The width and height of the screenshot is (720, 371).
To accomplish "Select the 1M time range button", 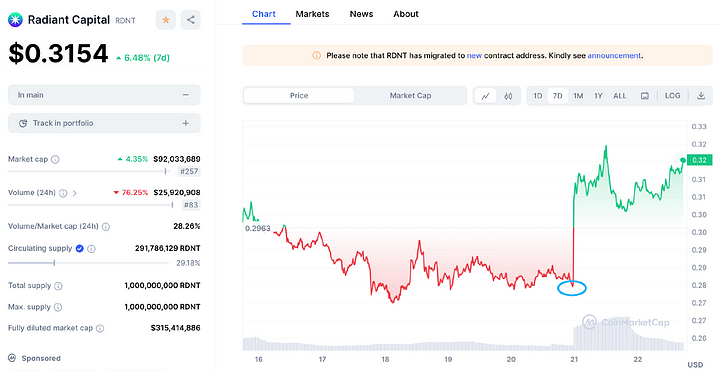I will click(578, 96).
